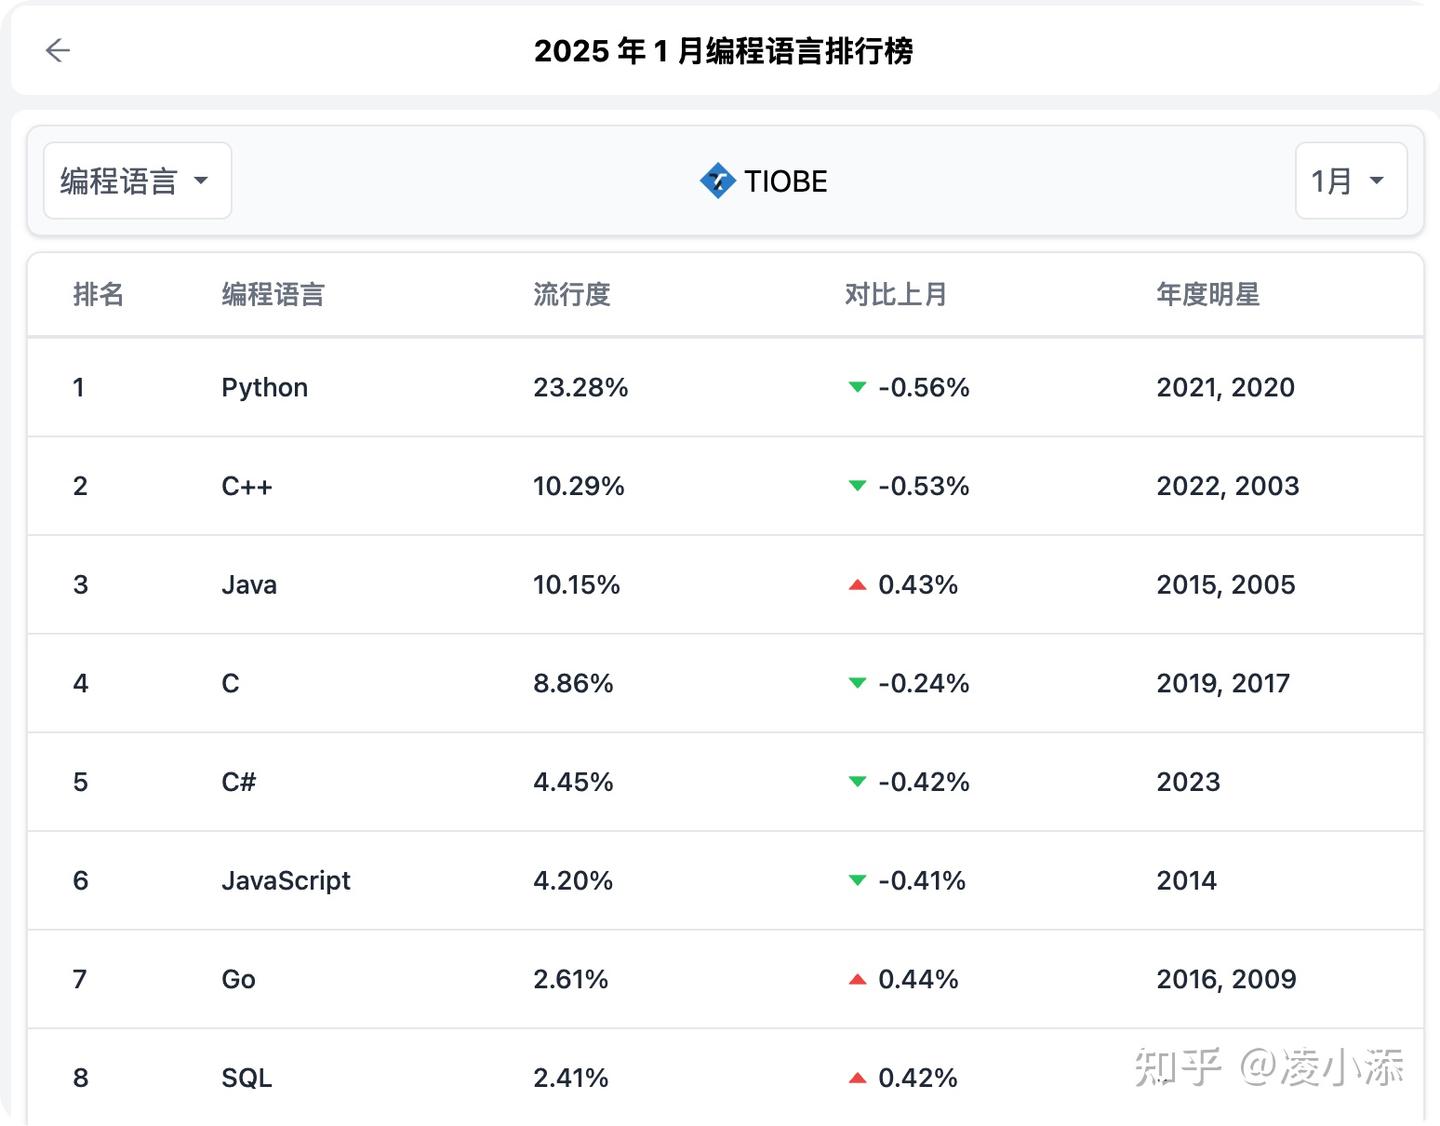The height and width of the screenshot is (1126, 1440).
Task: Click the TIOBE diamond logo icon
Action: [717, 181]
